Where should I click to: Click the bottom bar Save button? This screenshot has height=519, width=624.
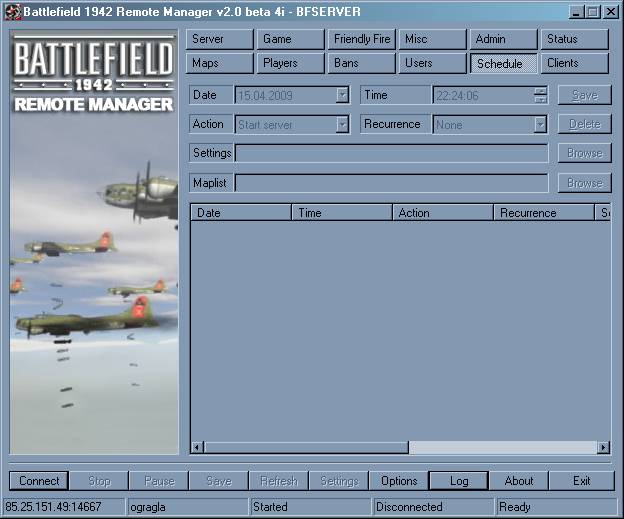pyautogui.click(x=219, y=481)
